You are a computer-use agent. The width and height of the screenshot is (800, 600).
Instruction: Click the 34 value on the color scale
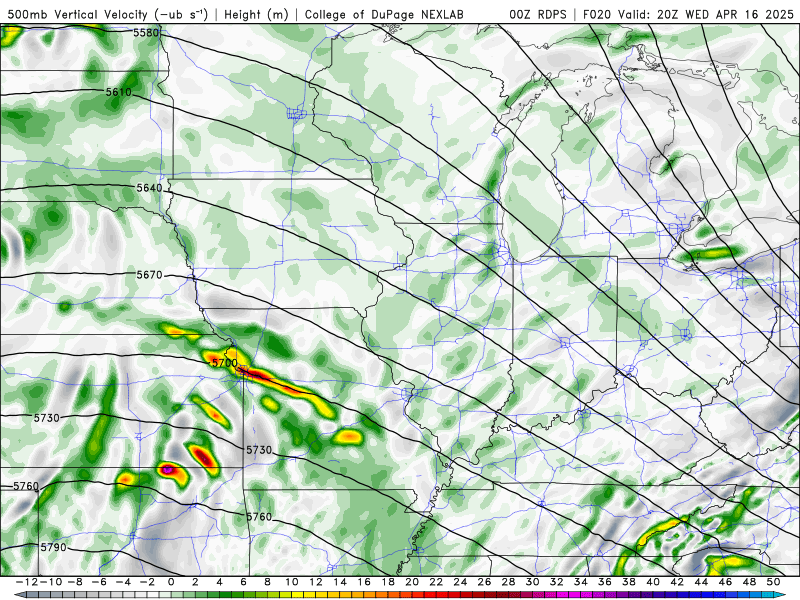point(581,582)
